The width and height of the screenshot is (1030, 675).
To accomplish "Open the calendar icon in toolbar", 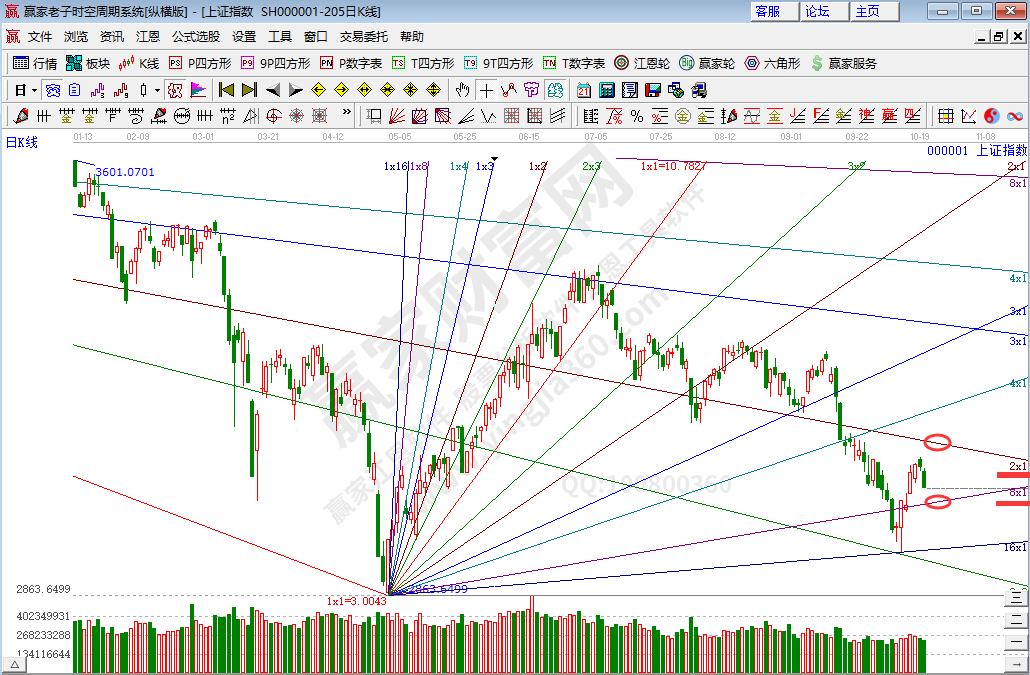I will pos(582,90).
